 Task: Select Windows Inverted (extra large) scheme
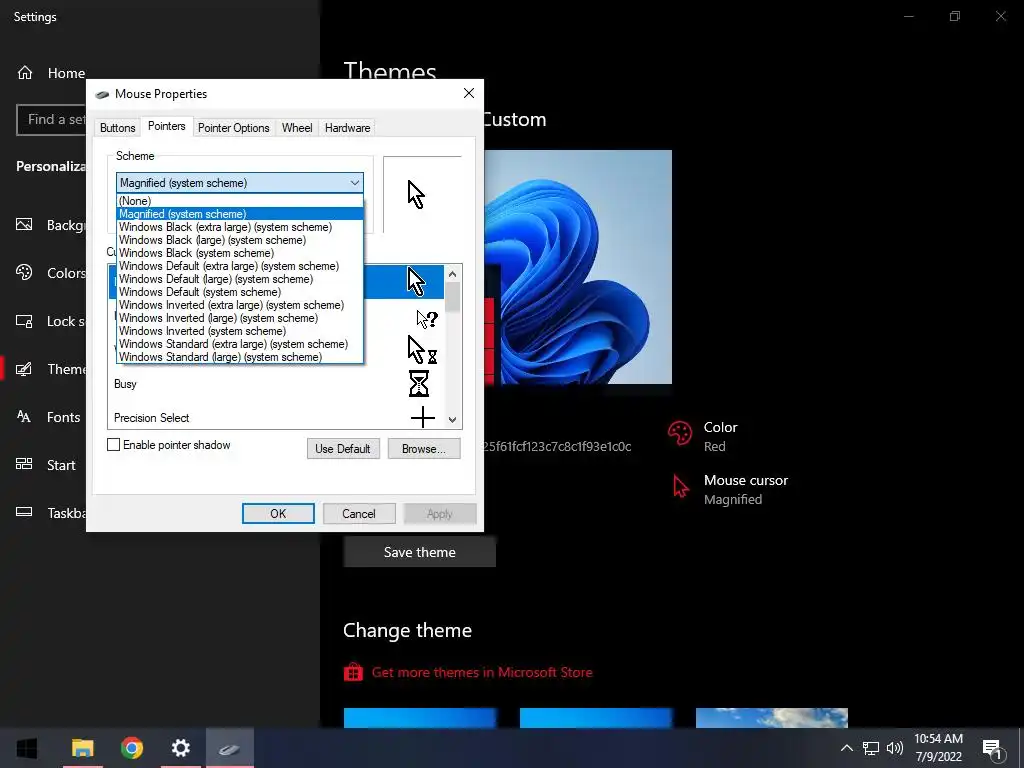pyautogui.click(x=240, y=305)
